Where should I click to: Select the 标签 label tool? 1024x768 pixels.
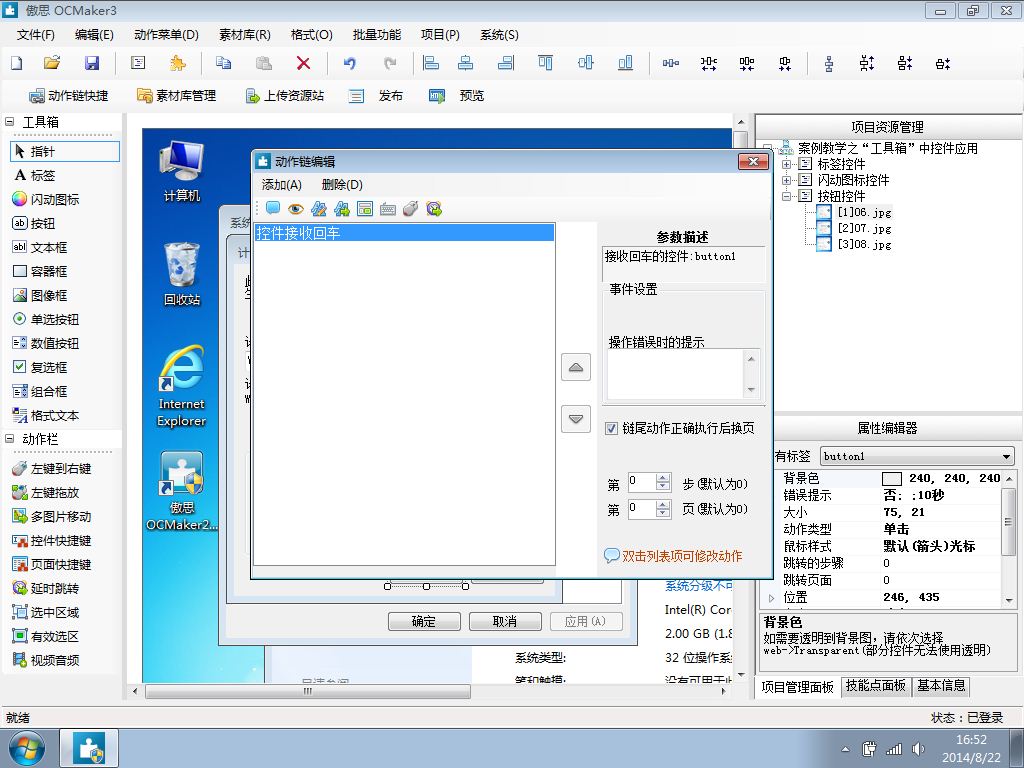[x=35, y=176]
